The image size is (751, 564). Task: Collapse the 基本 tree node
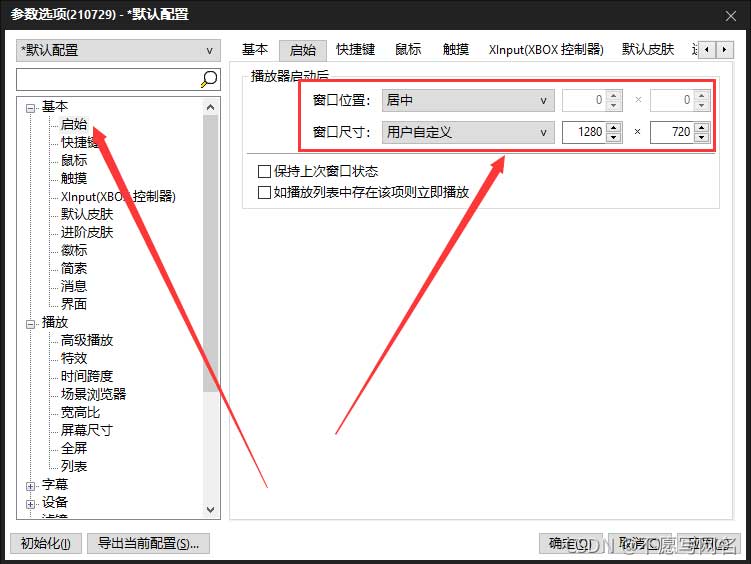pos(31,107)
